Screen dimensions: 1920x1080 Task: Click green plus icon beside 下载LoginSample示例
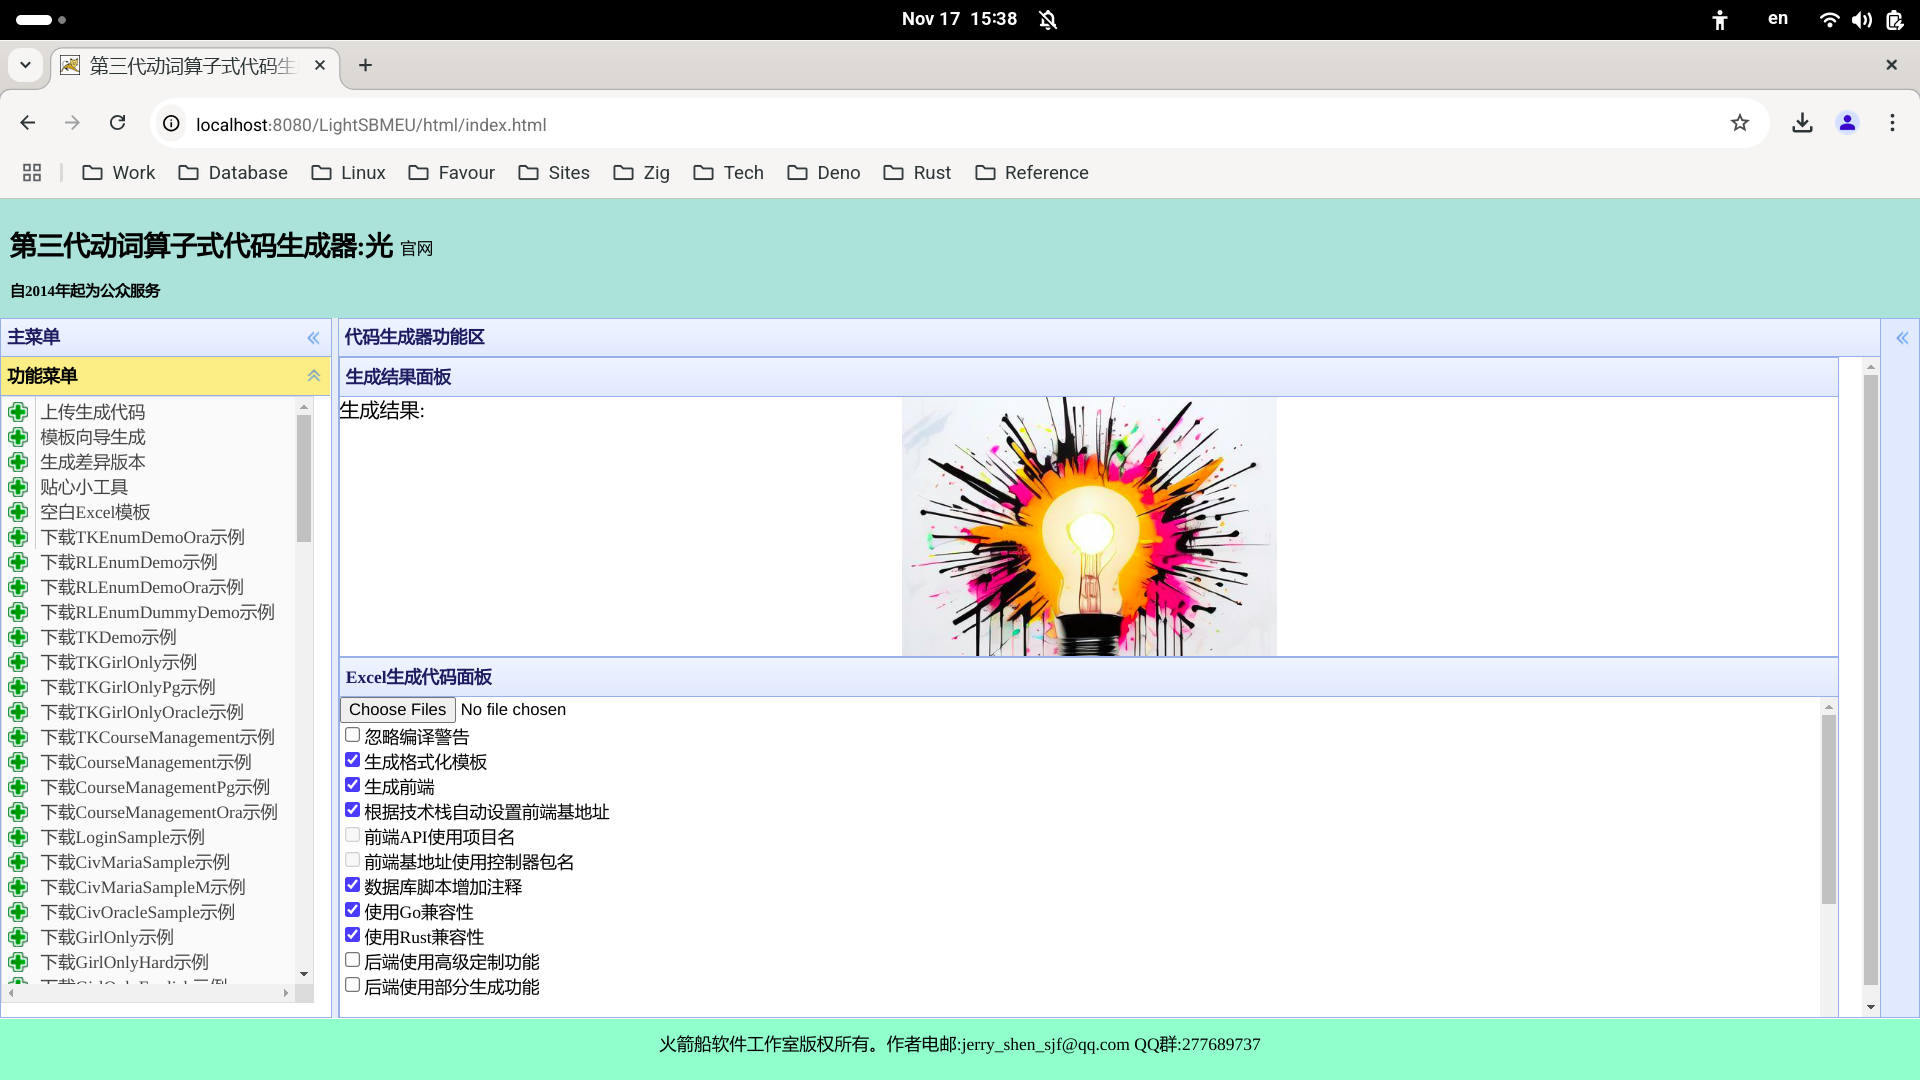click(x=18, y=837)
